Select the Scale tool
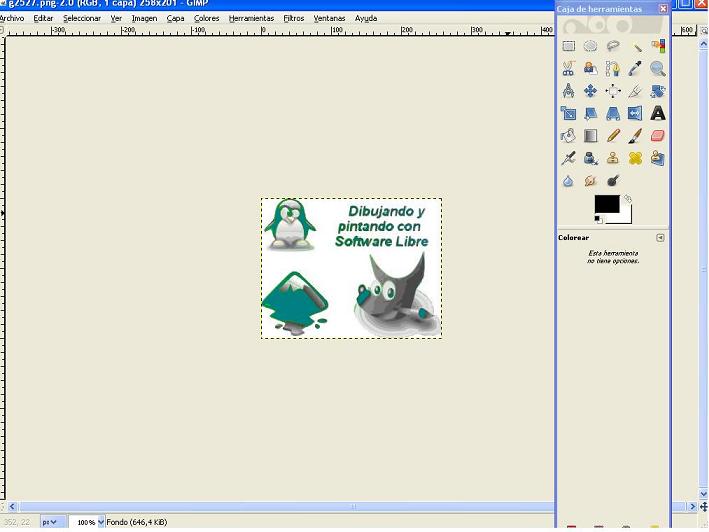The height and width of the screenshot is (532, 709). [x=568, y=113]
